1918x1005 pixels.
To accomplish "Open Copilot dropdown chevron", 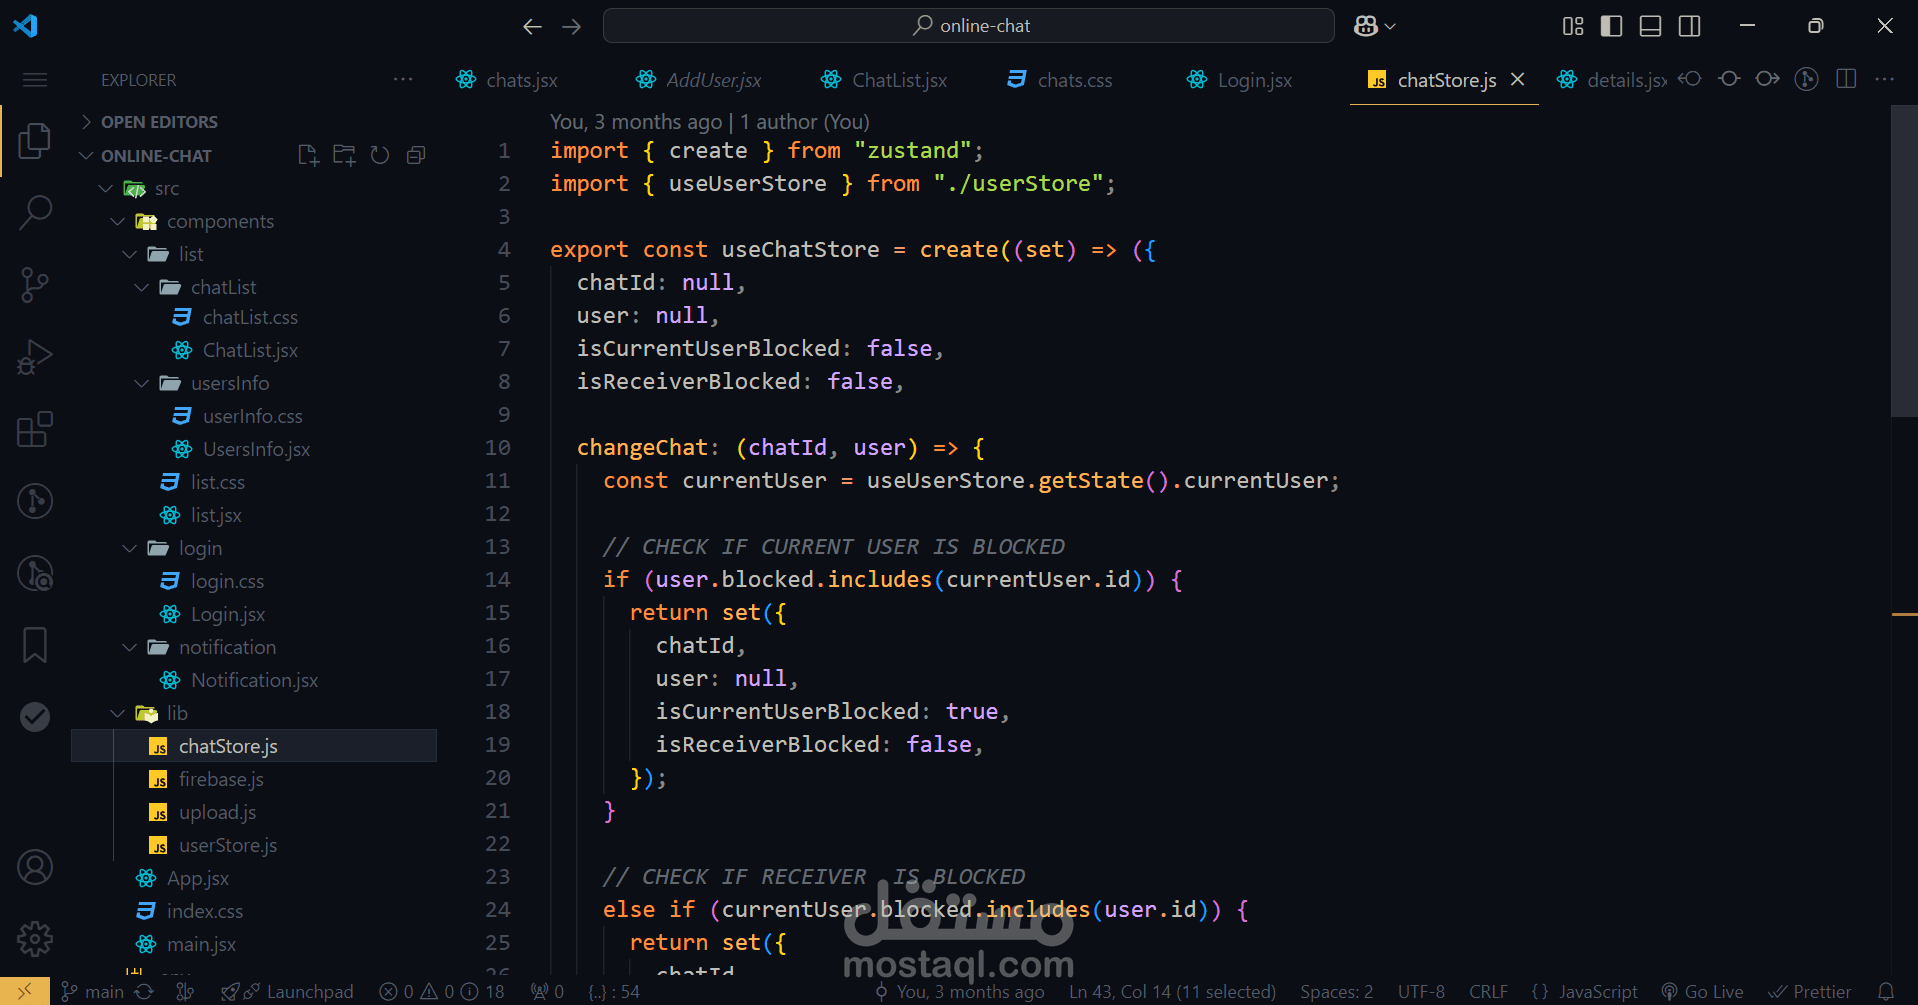I will pos(1390,27).
